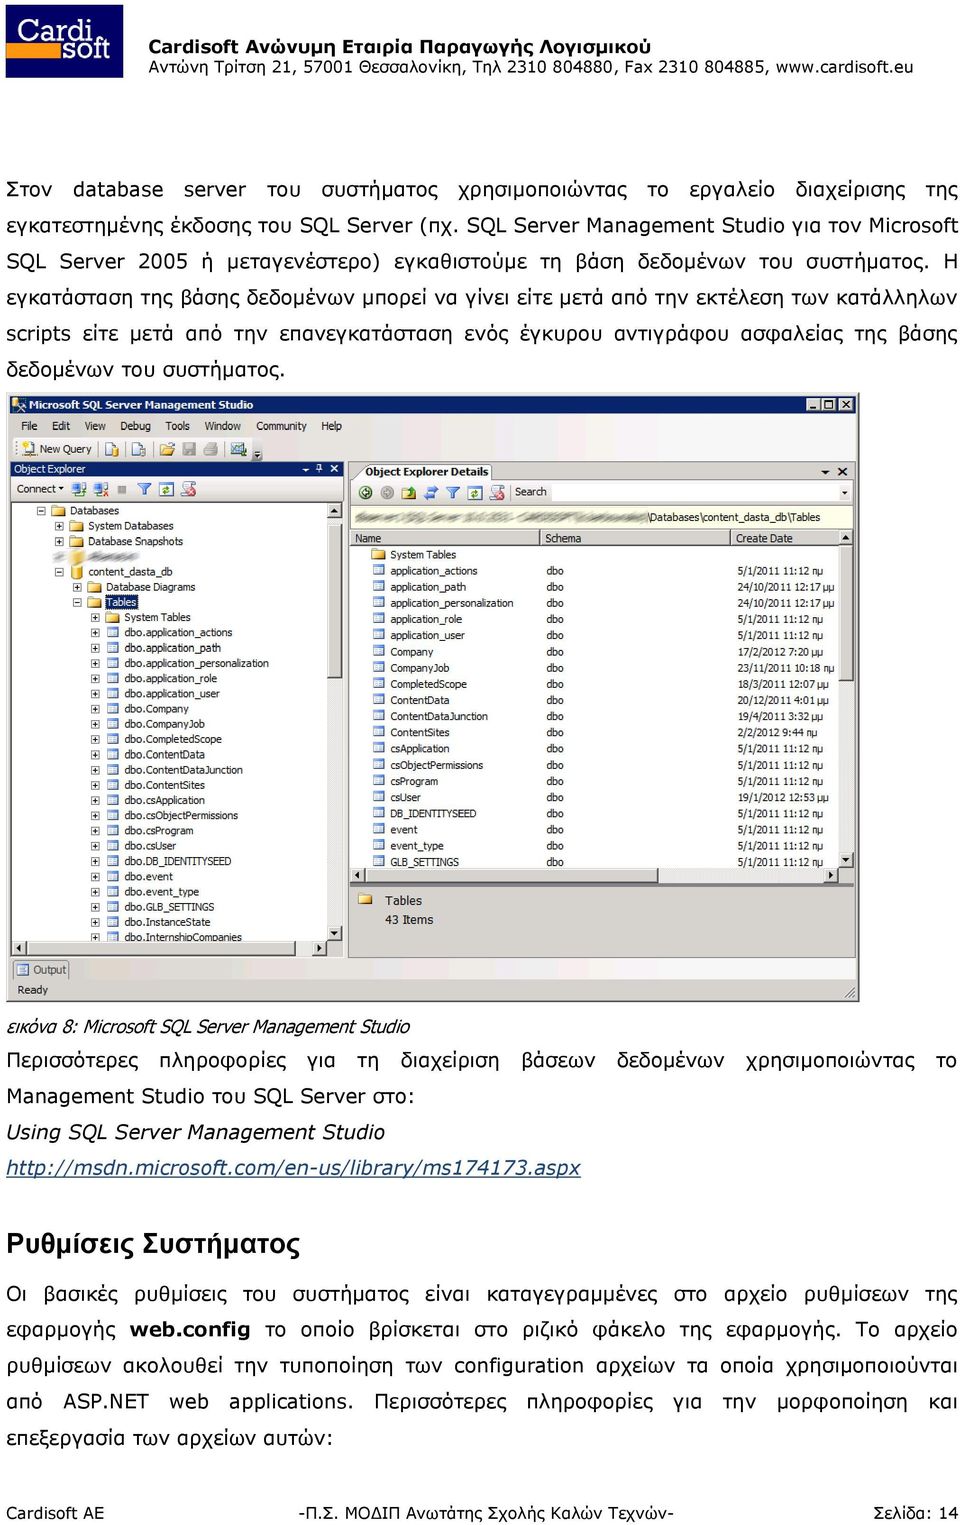Click the details list scroll down arrow
The width and height of the screenshot is (960, 1525).
[846, 860]
